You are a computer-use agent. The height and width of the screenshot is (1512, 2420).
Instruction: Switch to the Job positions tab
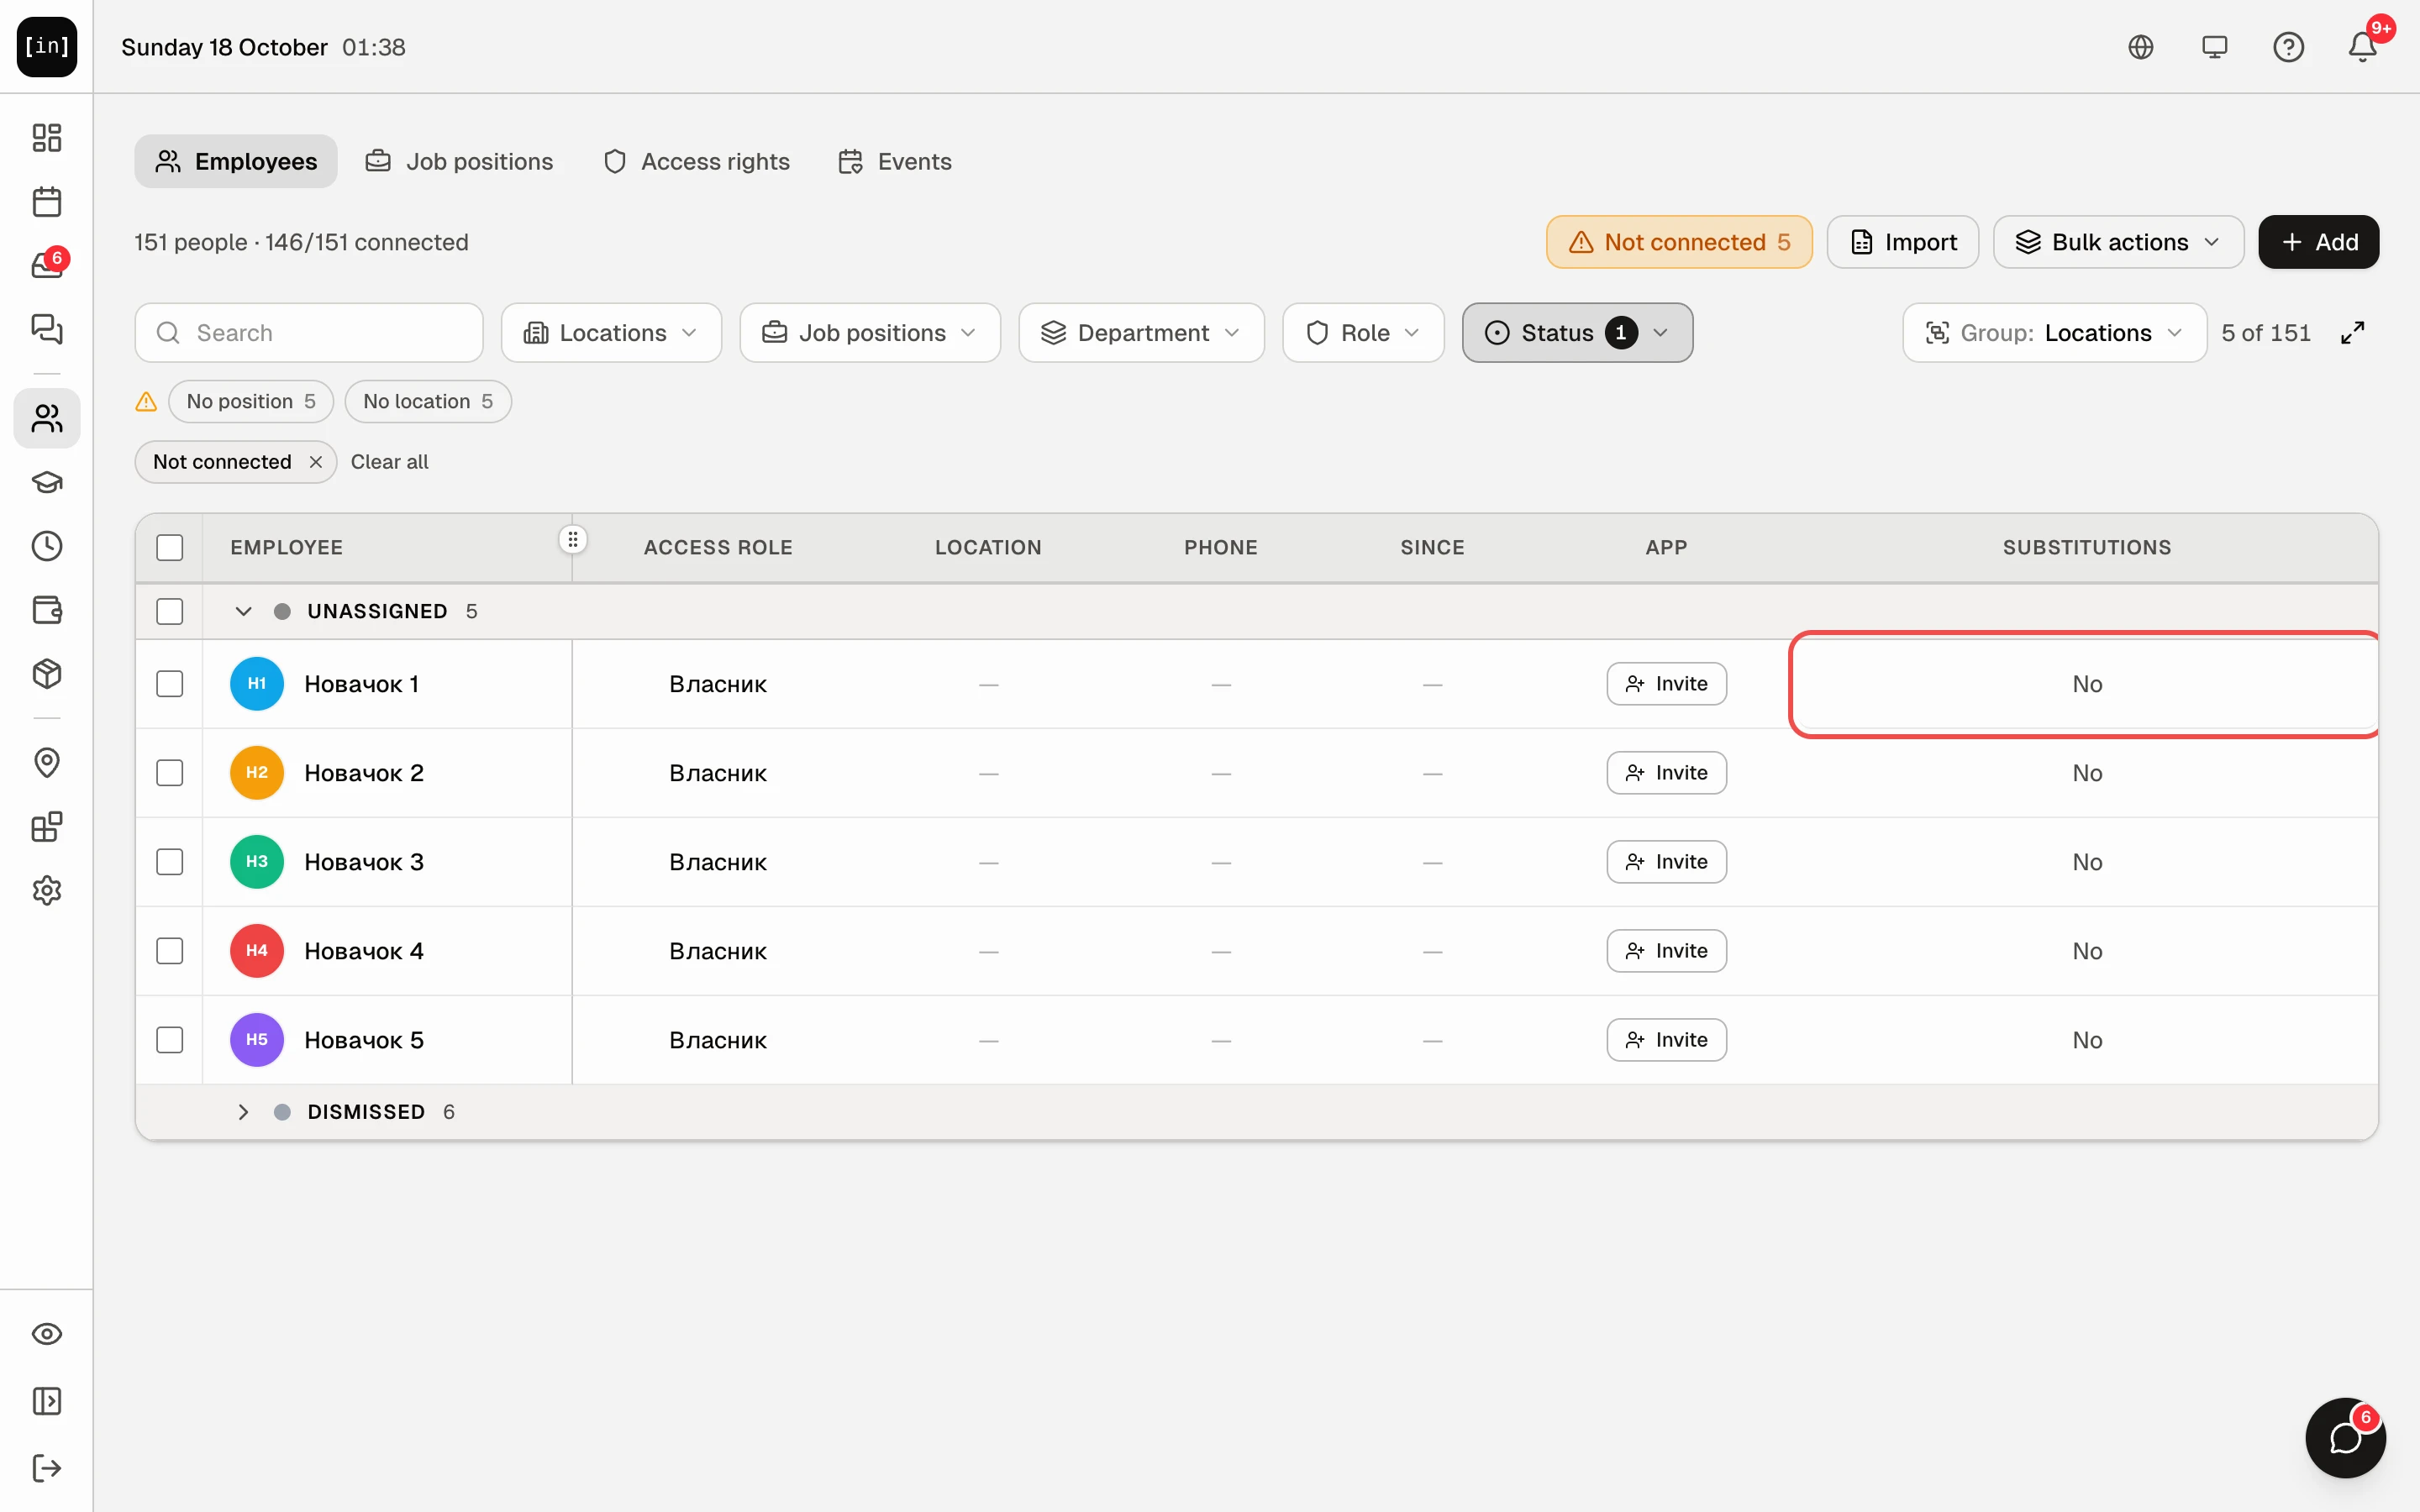[459, 161]
